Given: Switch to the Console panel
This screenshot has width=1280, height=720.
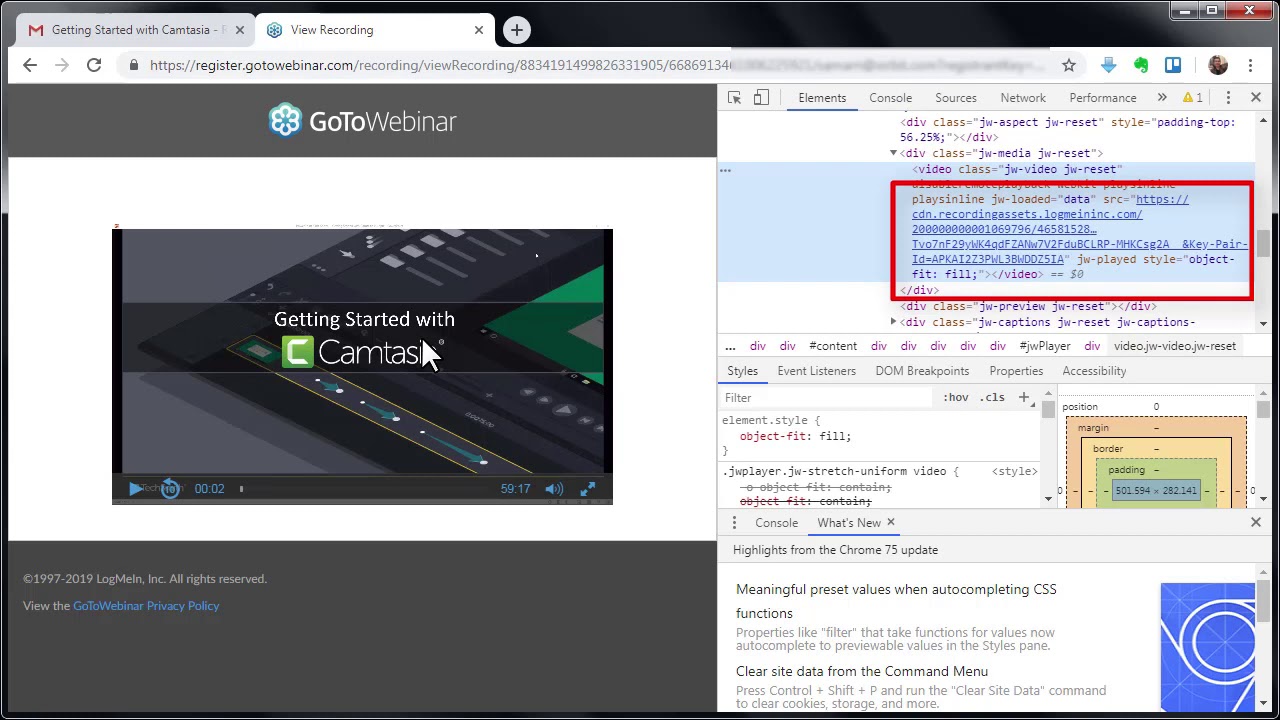Looking at the screenshot, I should tap(890, 98).
